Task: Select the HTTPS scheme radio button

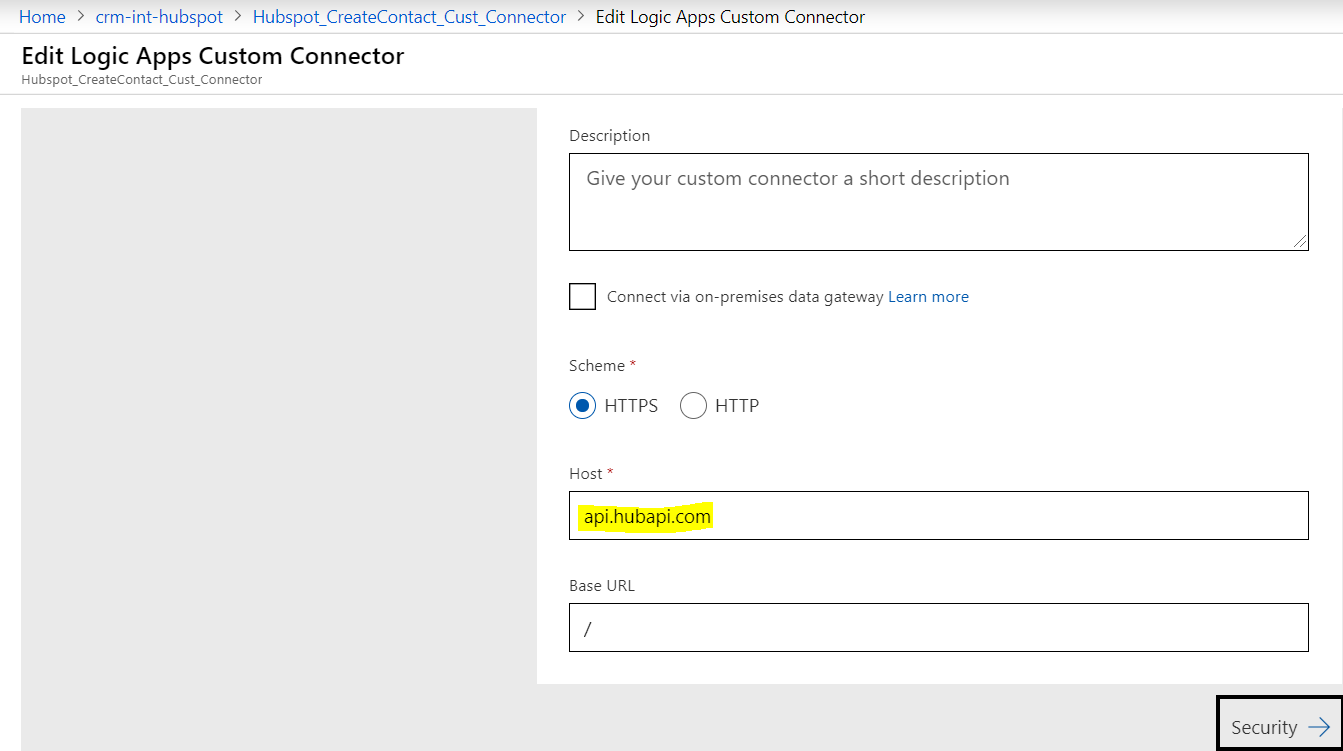Action: (x=582, y=405)
